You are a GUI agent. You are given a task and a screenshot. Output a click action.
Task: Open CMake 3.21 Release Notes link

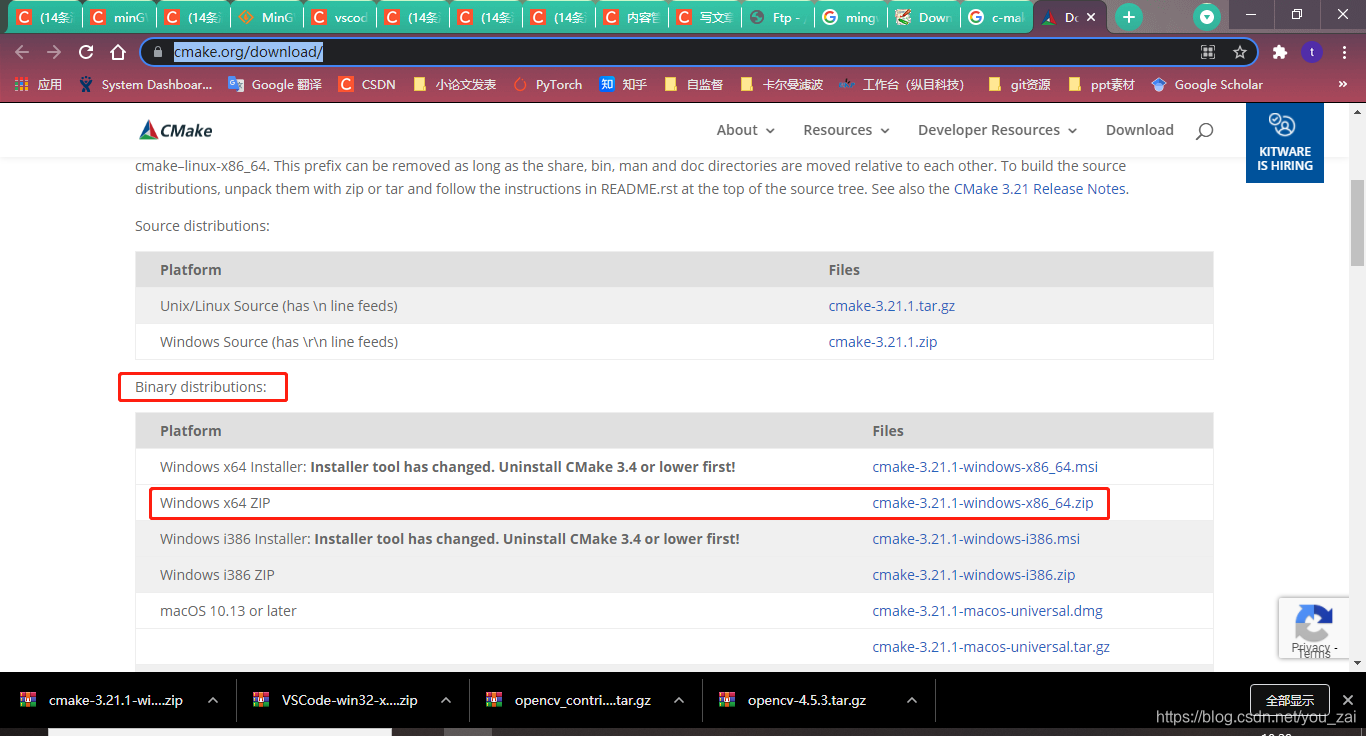click(1040, 189)
